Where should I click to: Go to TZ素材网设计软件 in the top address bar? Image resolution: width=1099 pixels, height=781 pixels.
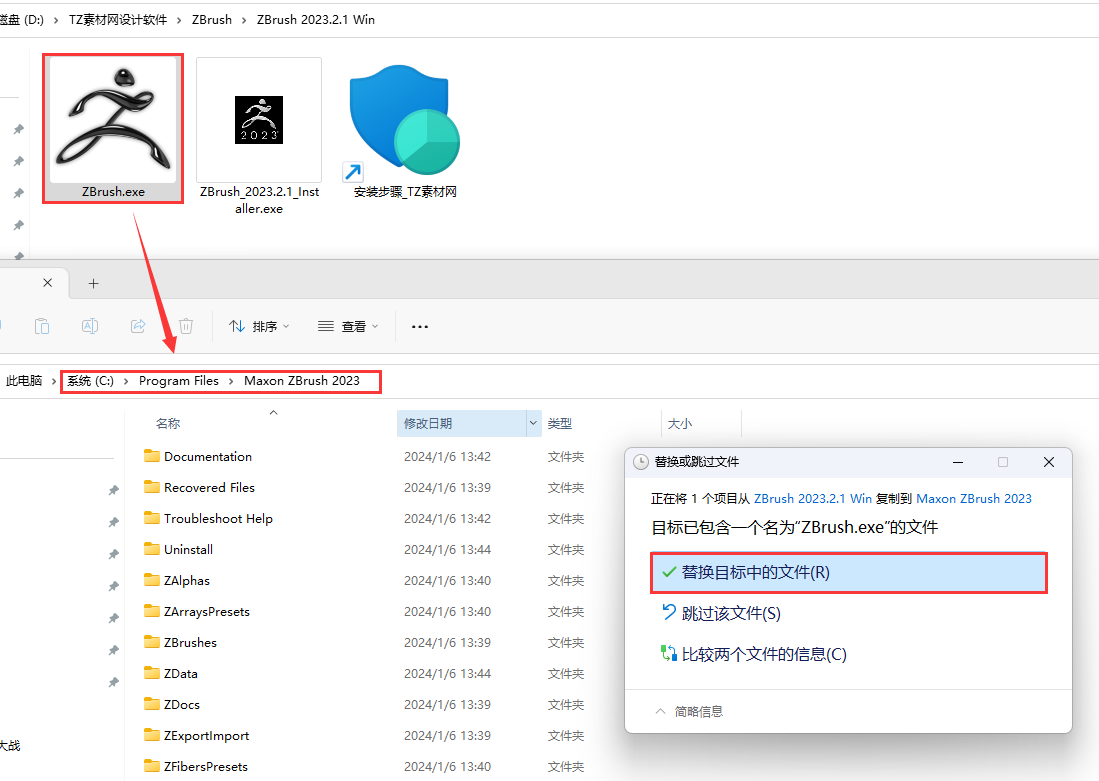pyautogui.click(x=118, y=20)
